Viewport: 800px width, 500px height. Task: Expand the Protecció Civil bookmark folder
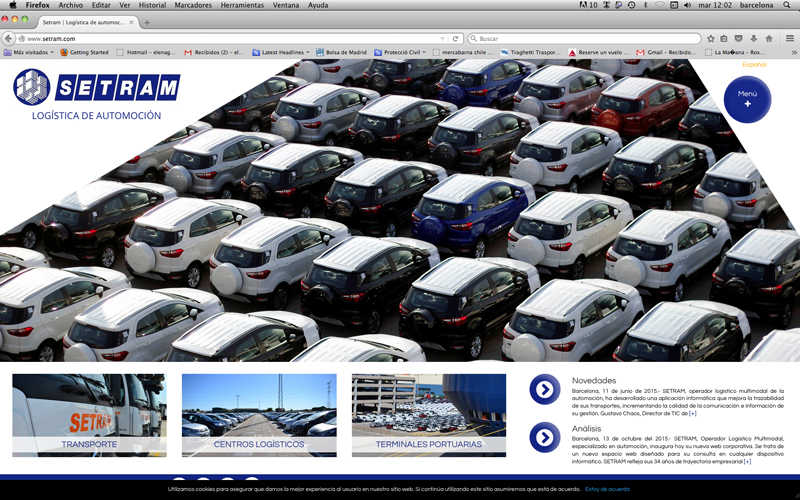point(399,53)
